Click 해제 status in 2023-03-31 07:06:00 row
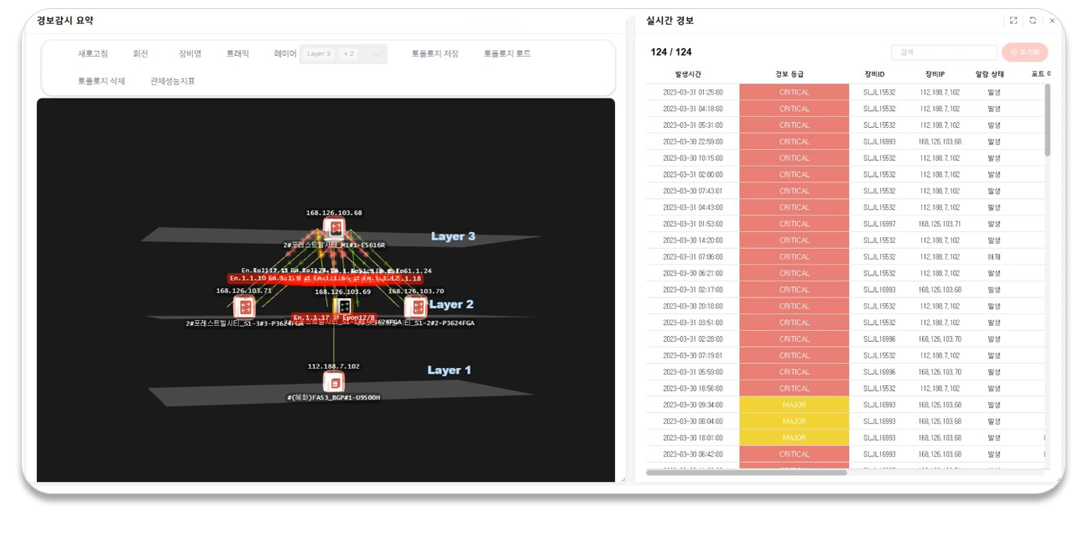This screenshot has height=548, width=1086. (994, 256)
